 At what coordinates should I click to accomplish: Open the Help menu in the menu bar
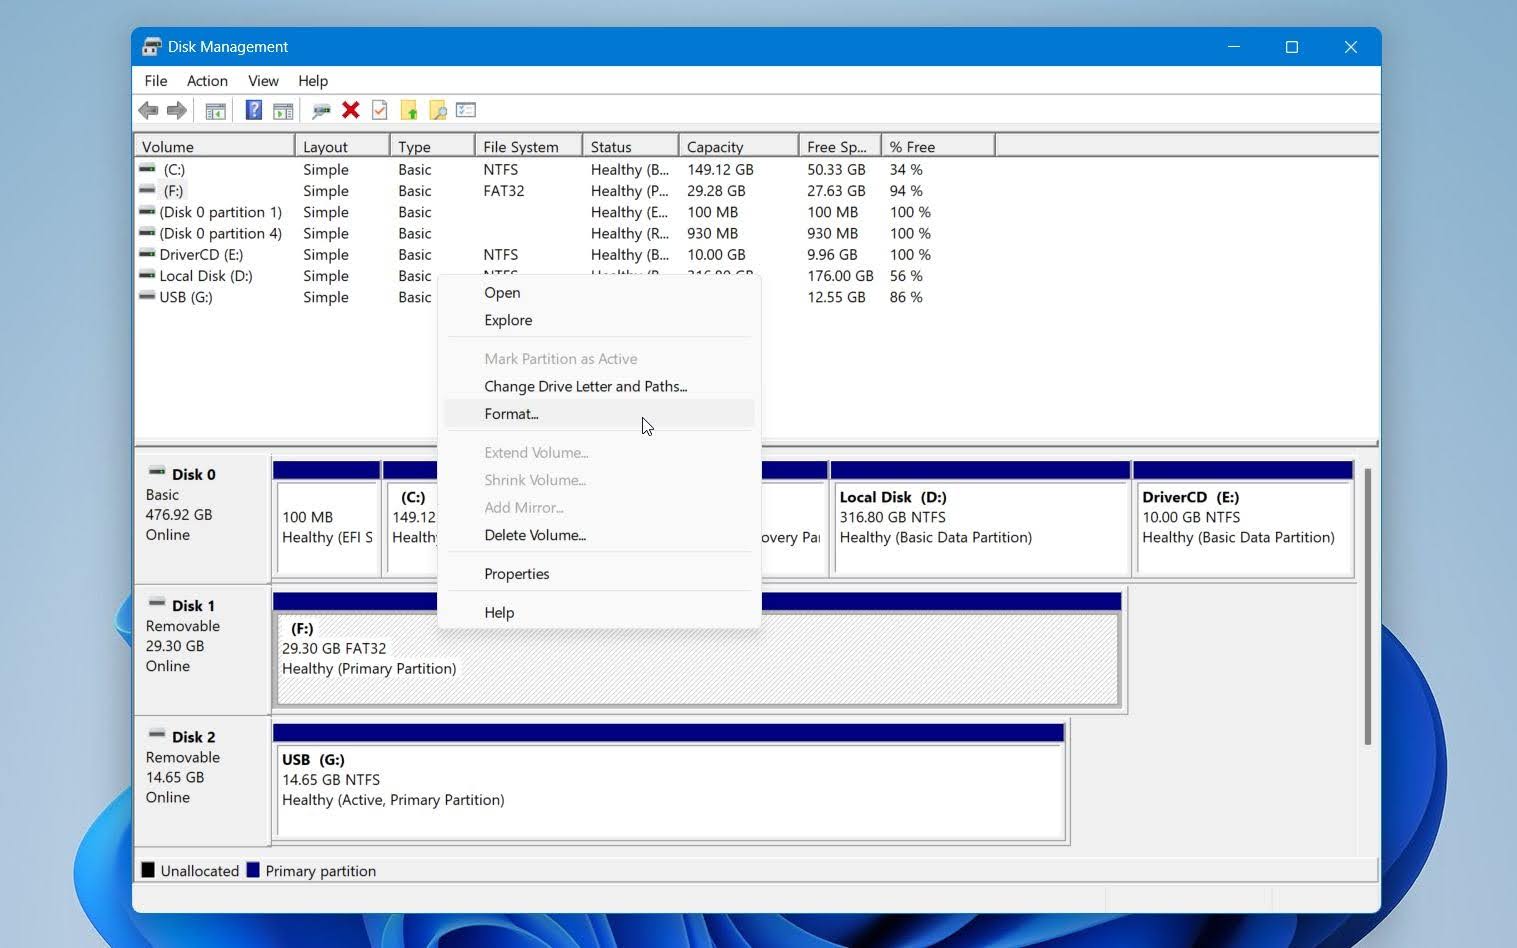tap(313, 81)
